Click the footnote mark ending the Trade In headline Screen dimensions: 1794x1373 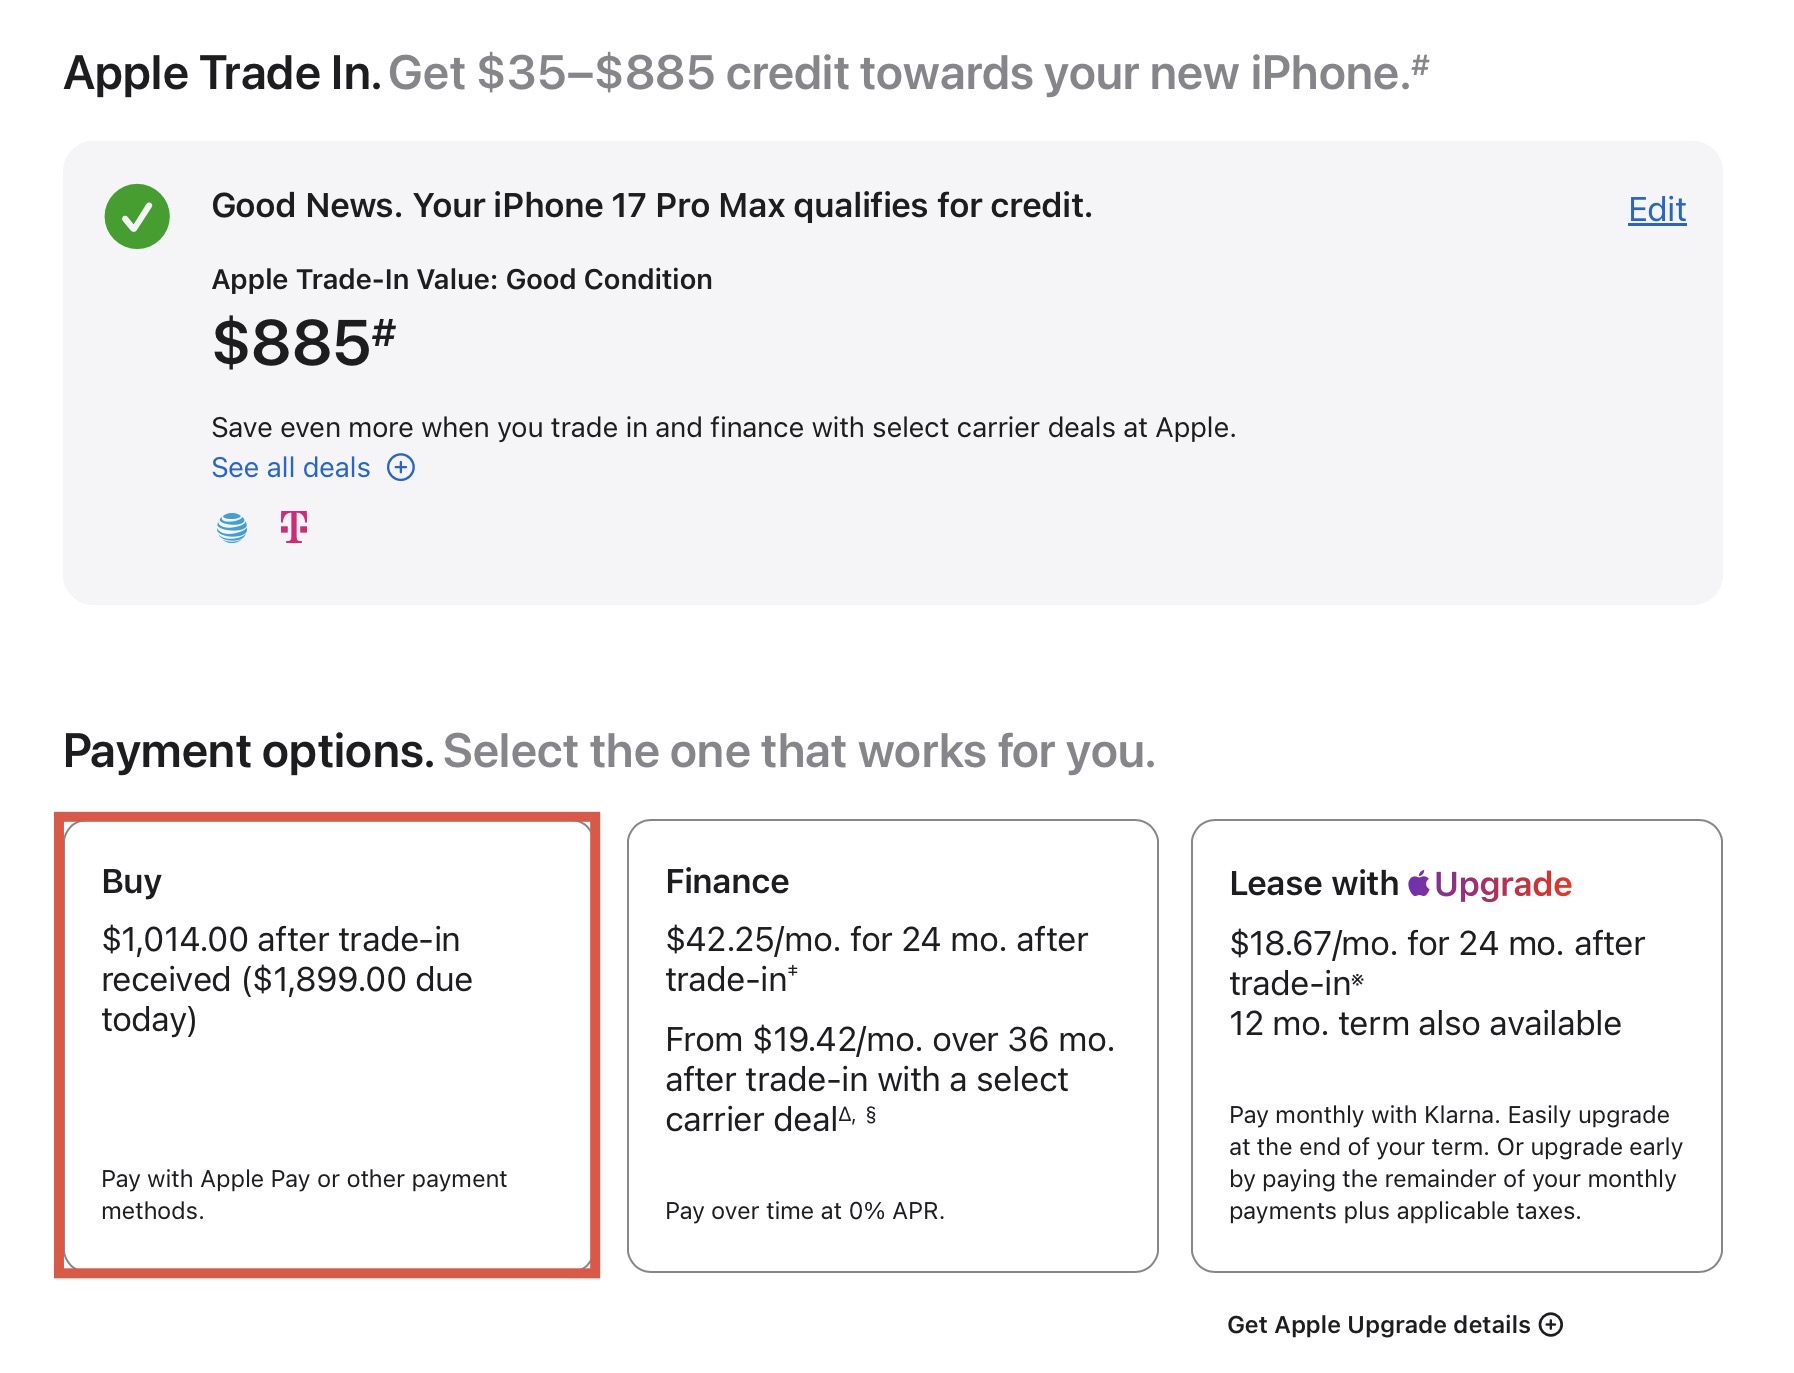[1420, 66]
